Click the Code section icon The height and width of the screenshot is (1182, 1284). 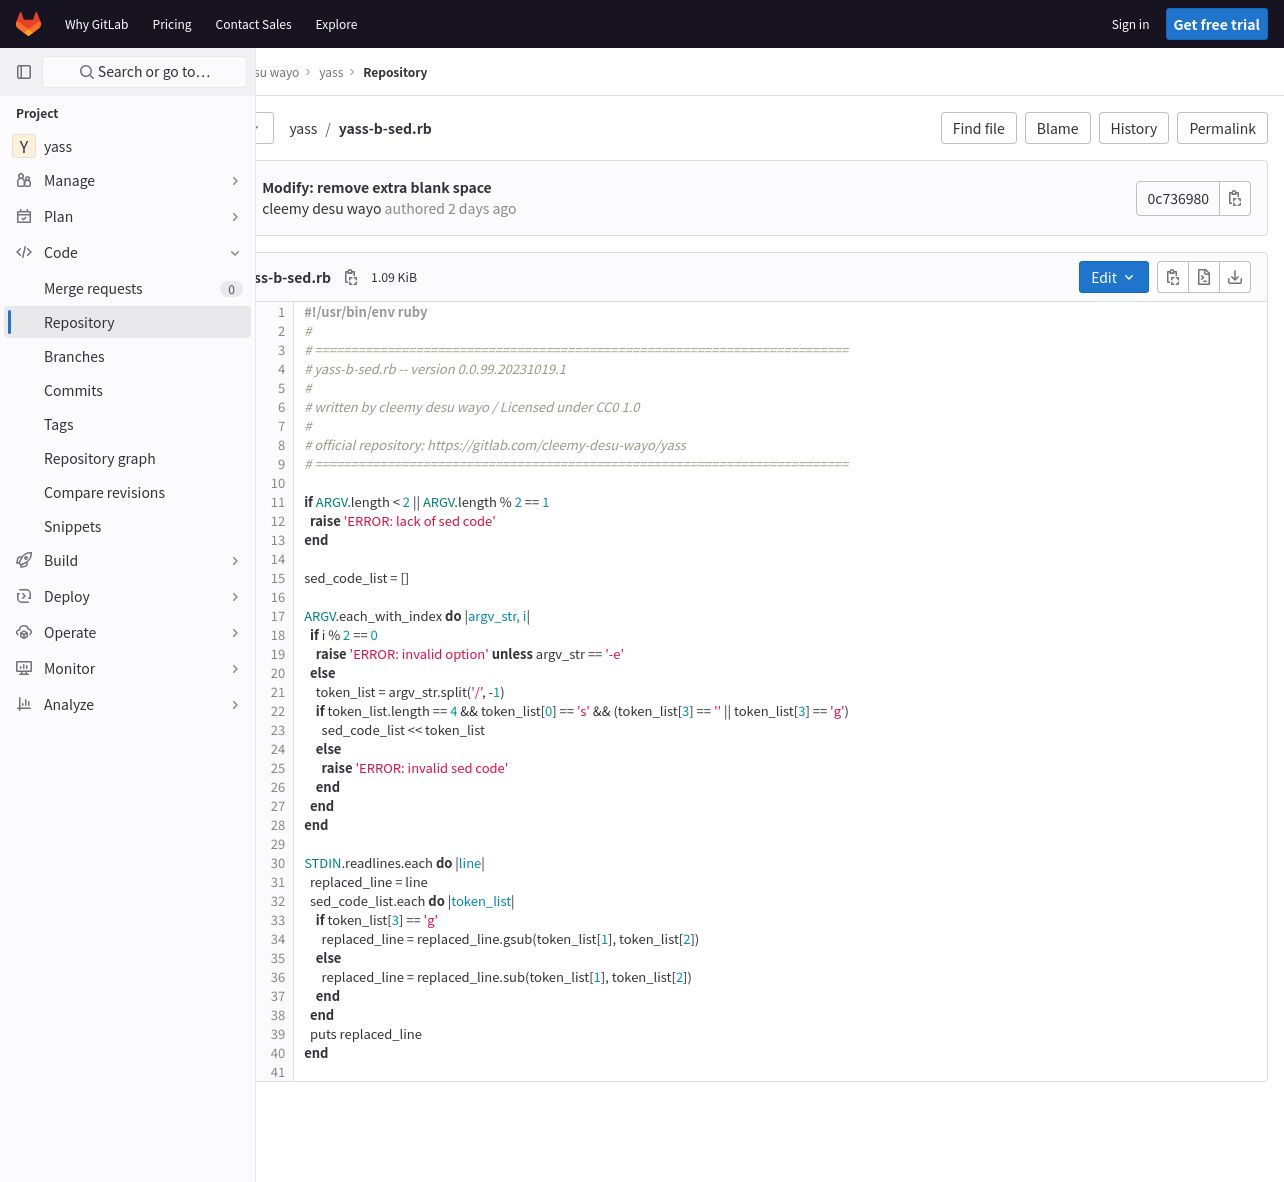tap(24, 252)
